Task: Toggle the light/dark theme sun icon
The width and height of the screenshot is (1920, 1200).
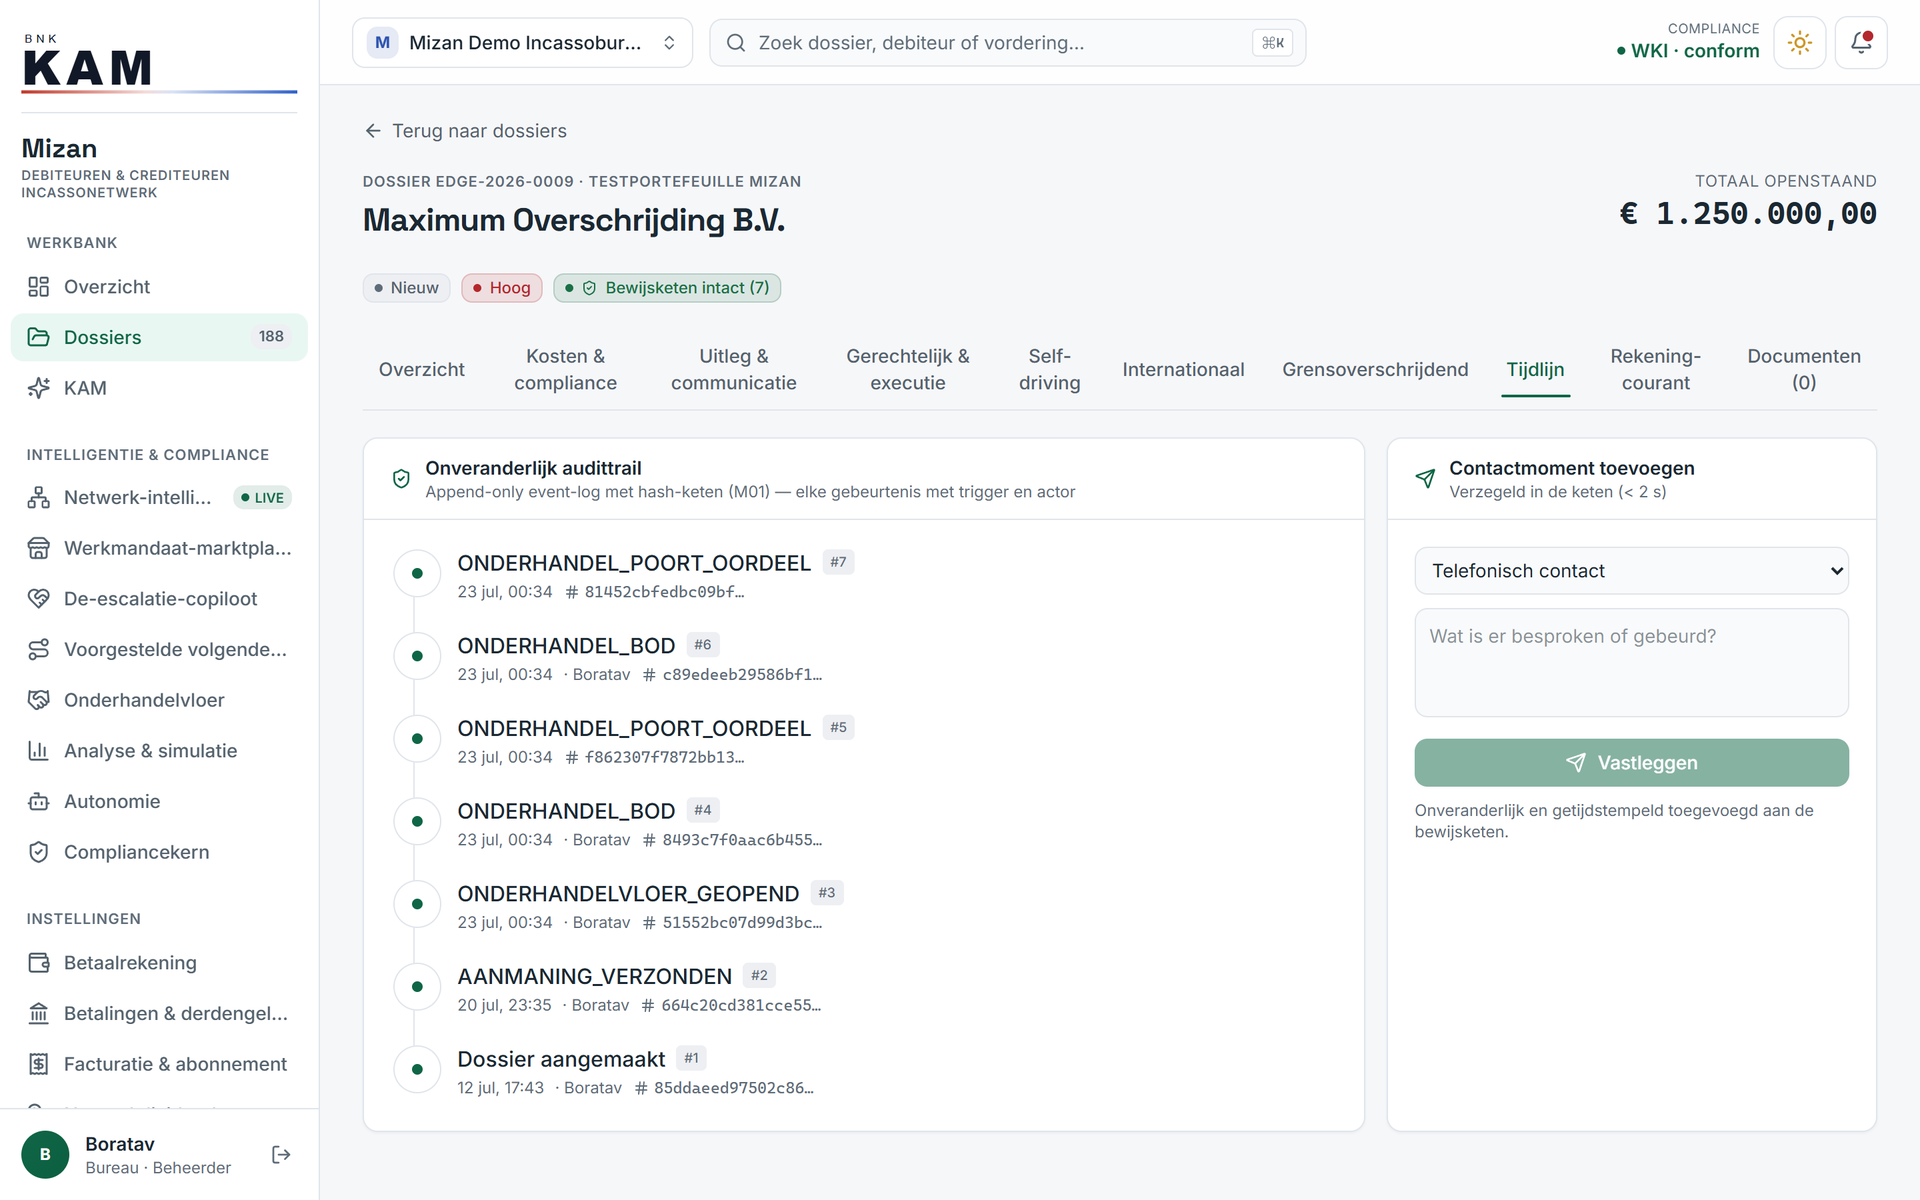Action: coord(1799,43)
